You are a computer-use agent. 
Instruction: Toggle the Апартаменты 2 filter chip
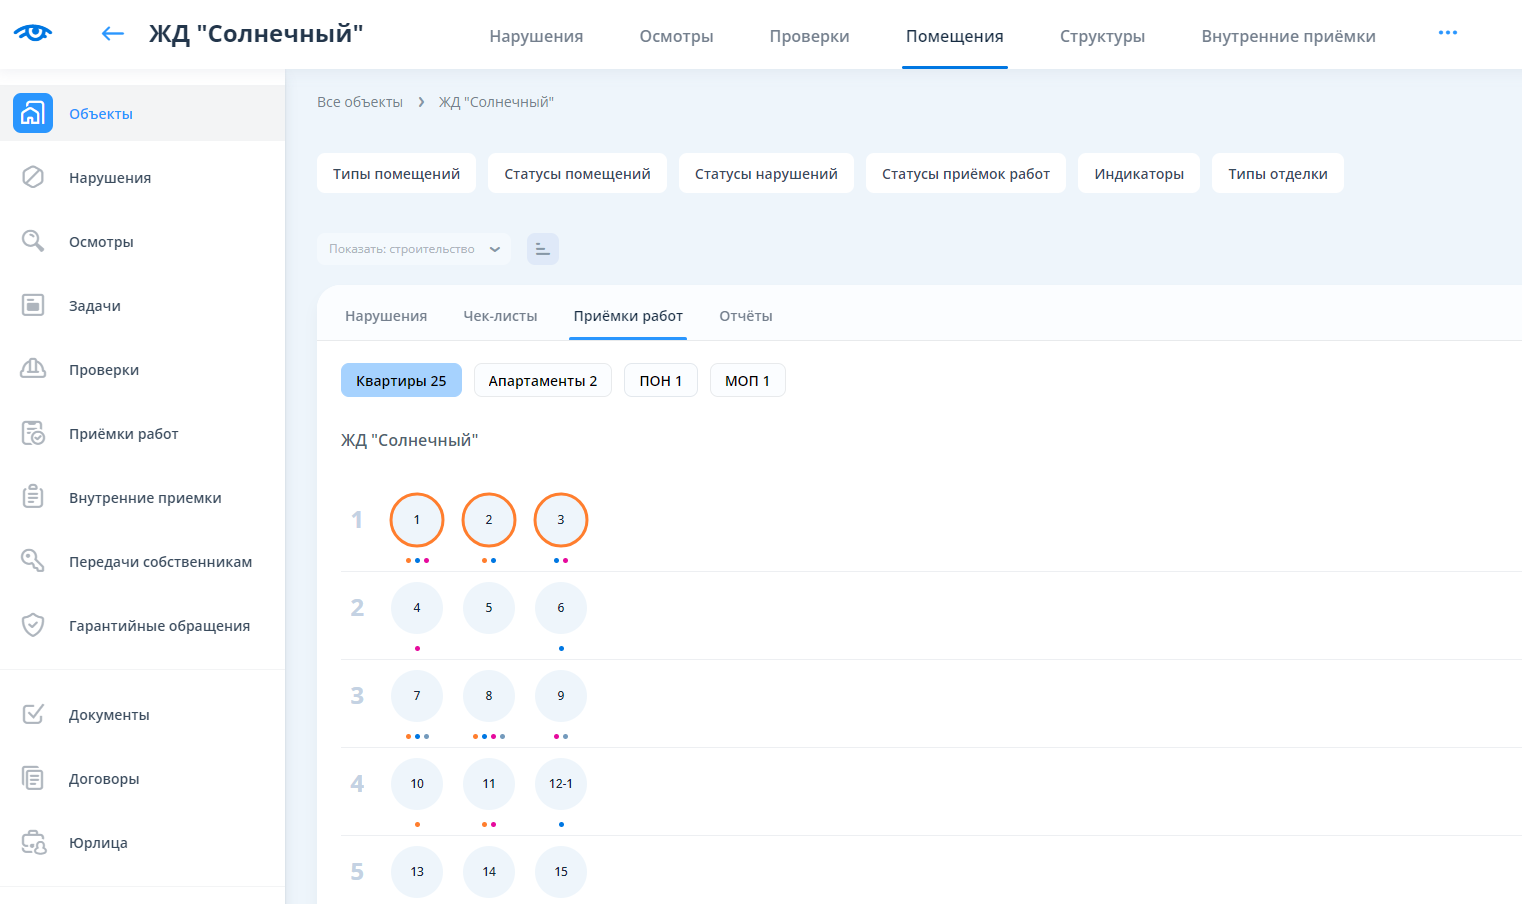click(x=542, y=380)
